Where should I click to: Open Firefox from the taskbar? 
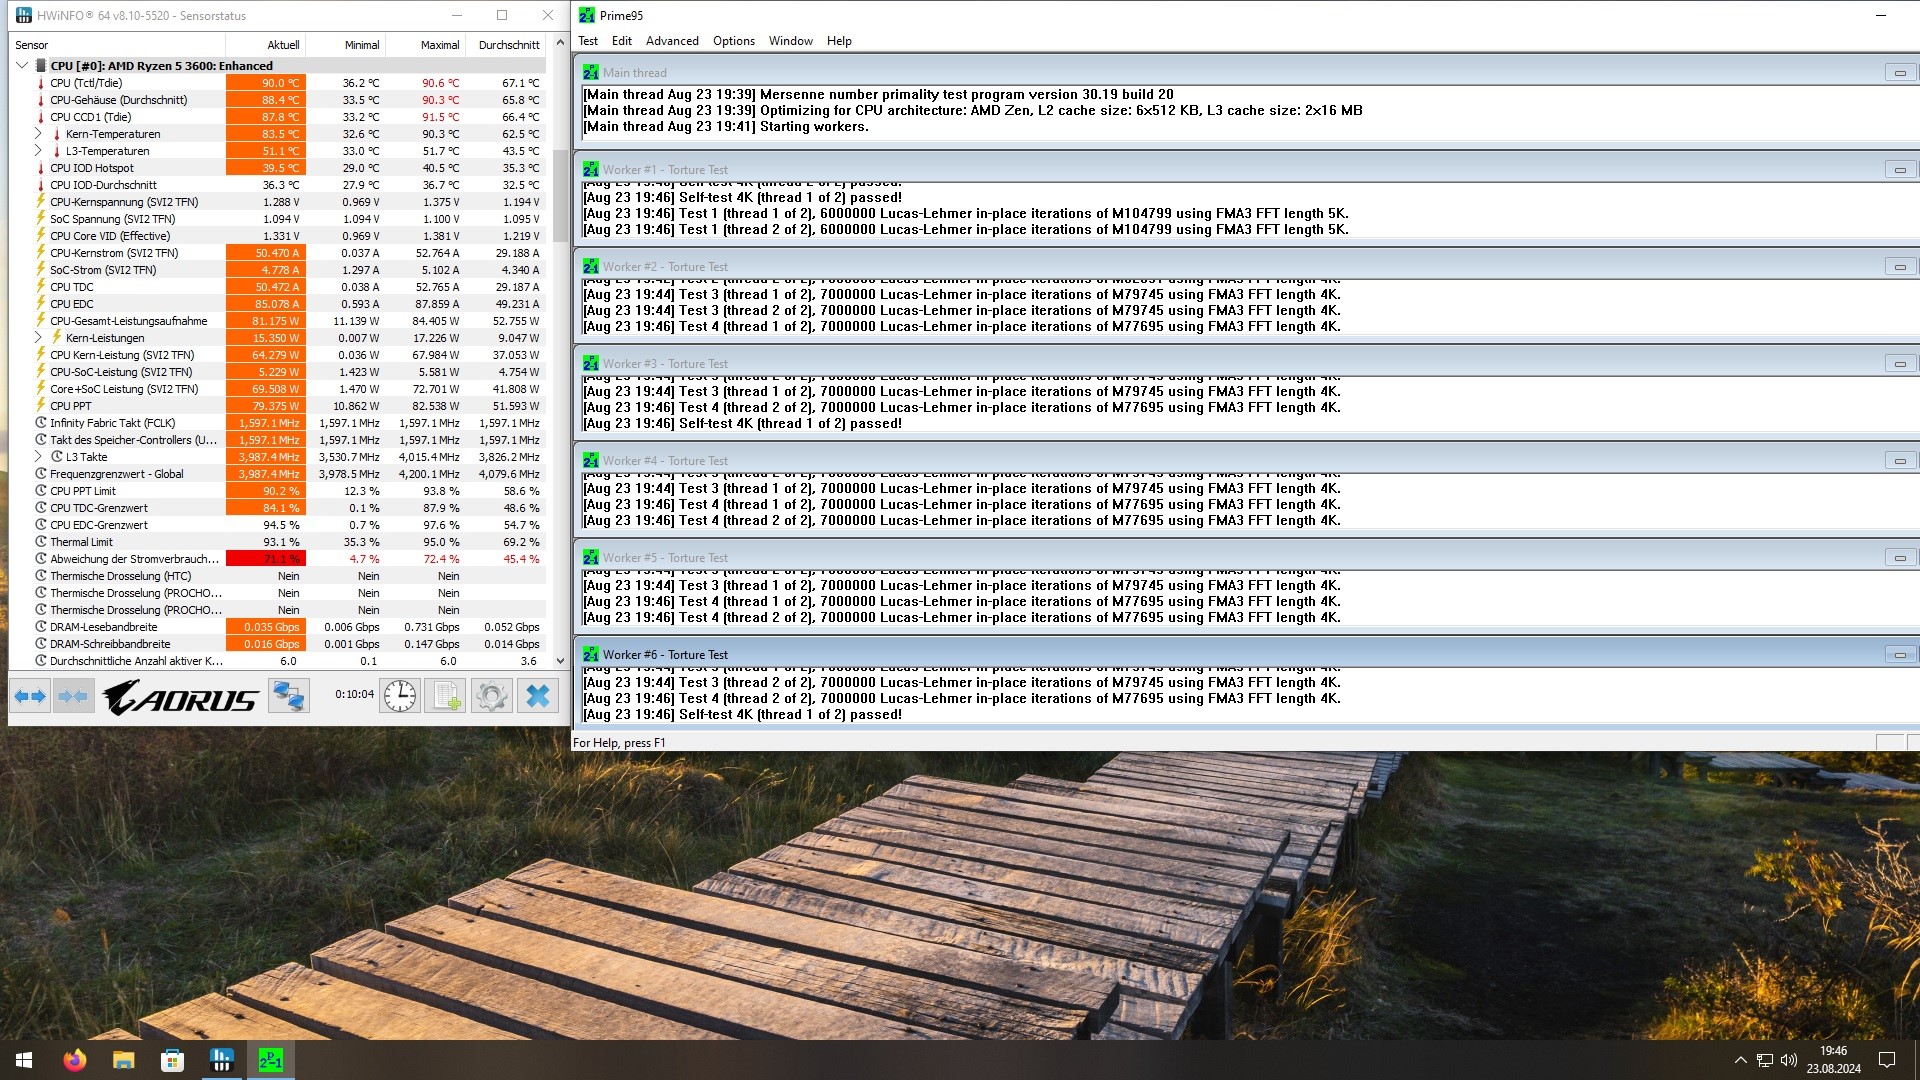(75, 1060)
